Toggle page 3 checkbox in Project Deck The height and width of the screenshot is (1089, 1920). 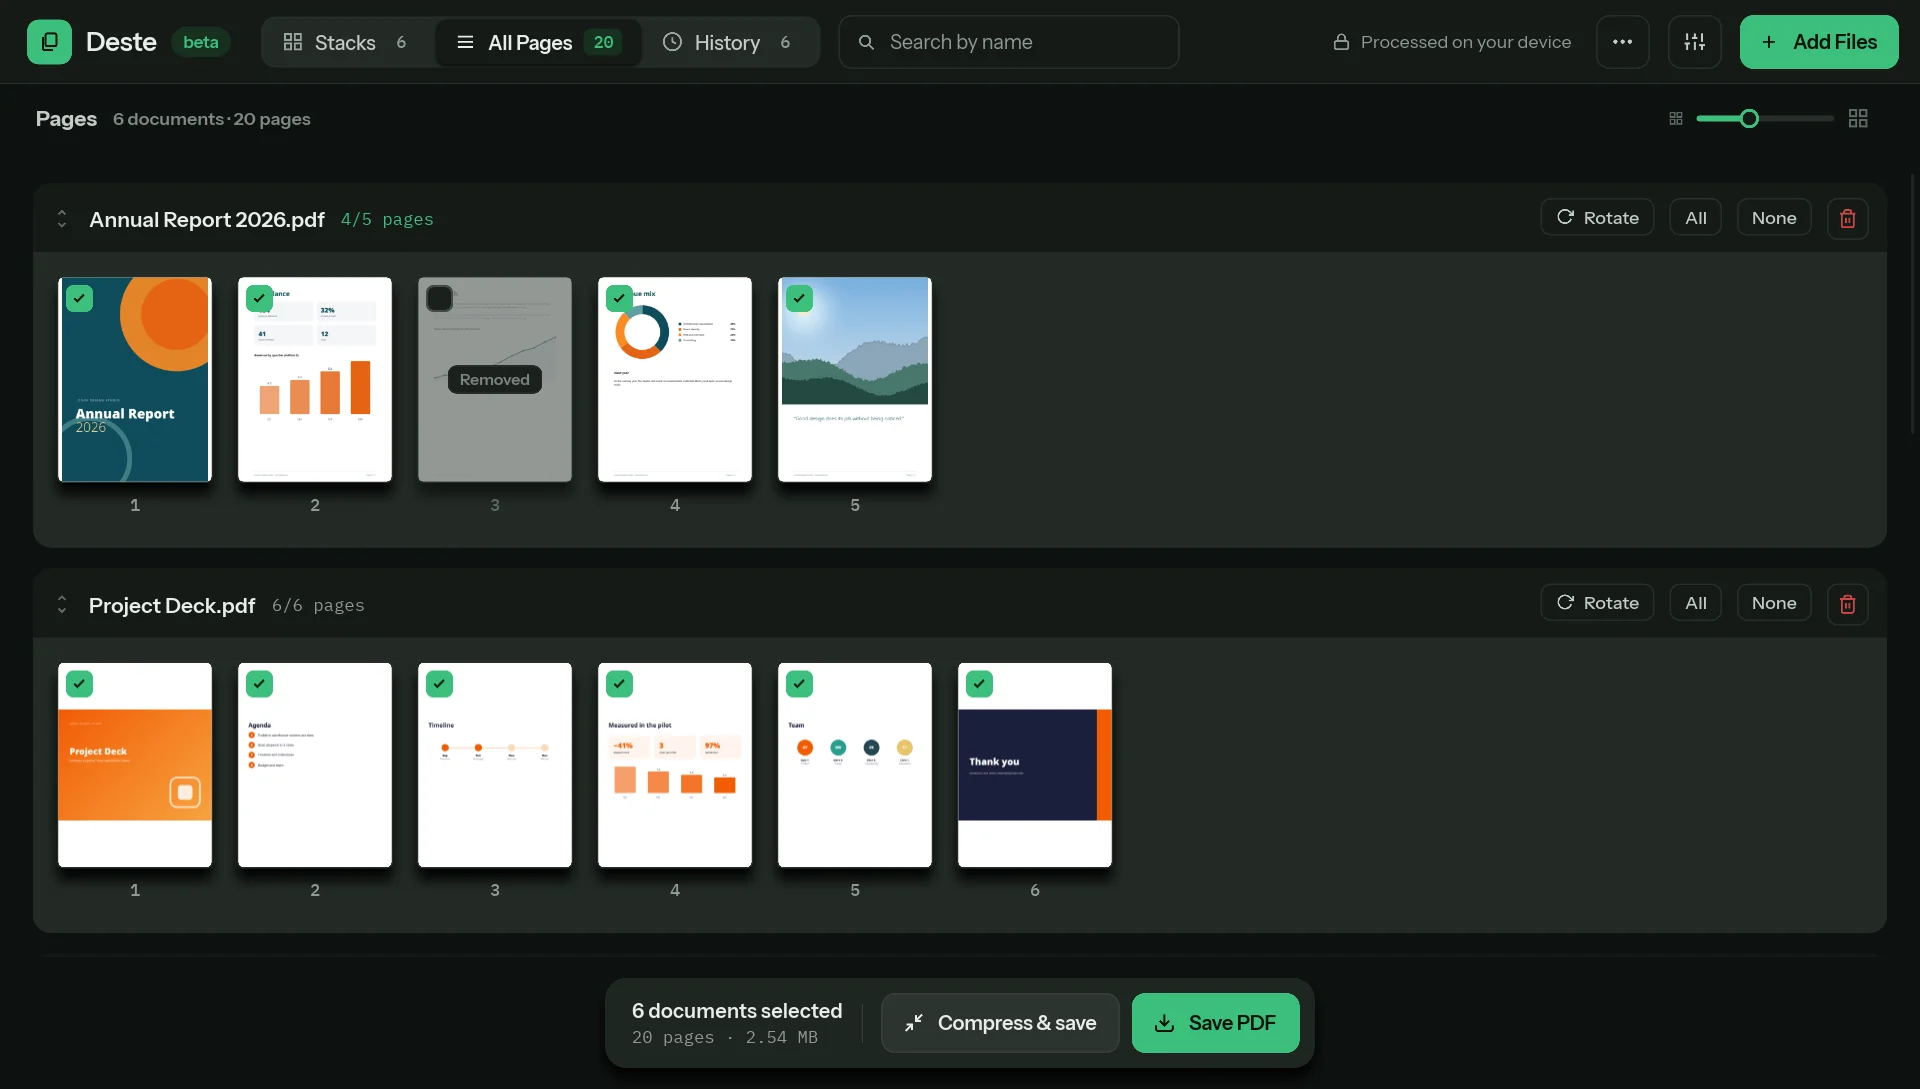point(439,684)
